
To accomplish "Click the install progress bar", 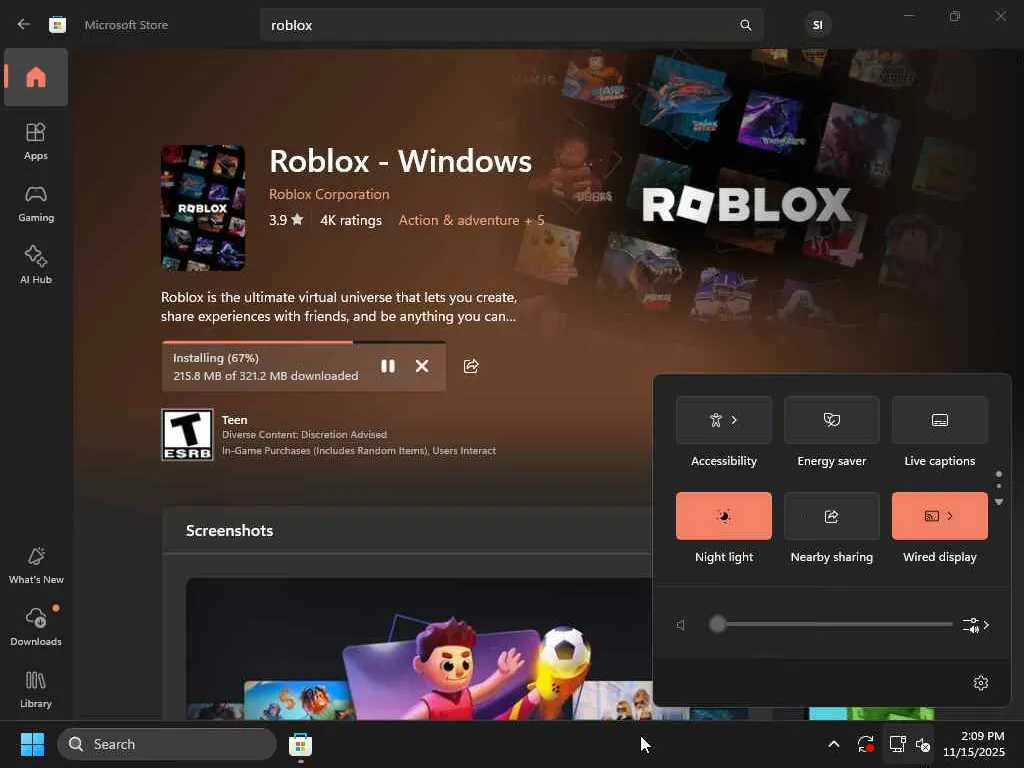I will tap(304, 342).
